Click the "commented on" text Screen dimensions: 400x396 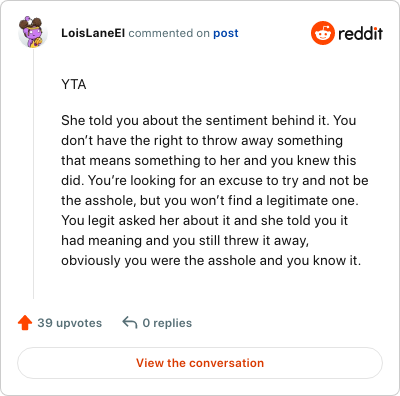[x=169, y=33]
